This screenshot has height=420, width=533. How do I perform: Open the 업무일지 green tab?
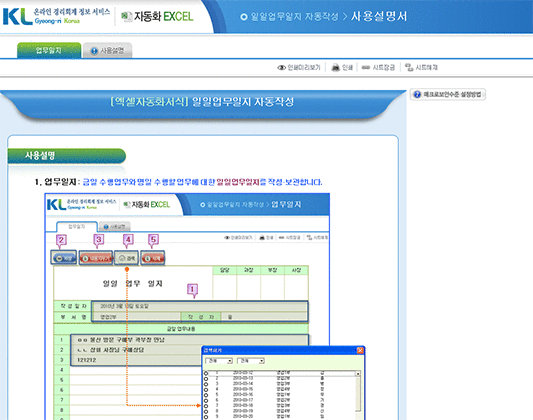[49, 50]
